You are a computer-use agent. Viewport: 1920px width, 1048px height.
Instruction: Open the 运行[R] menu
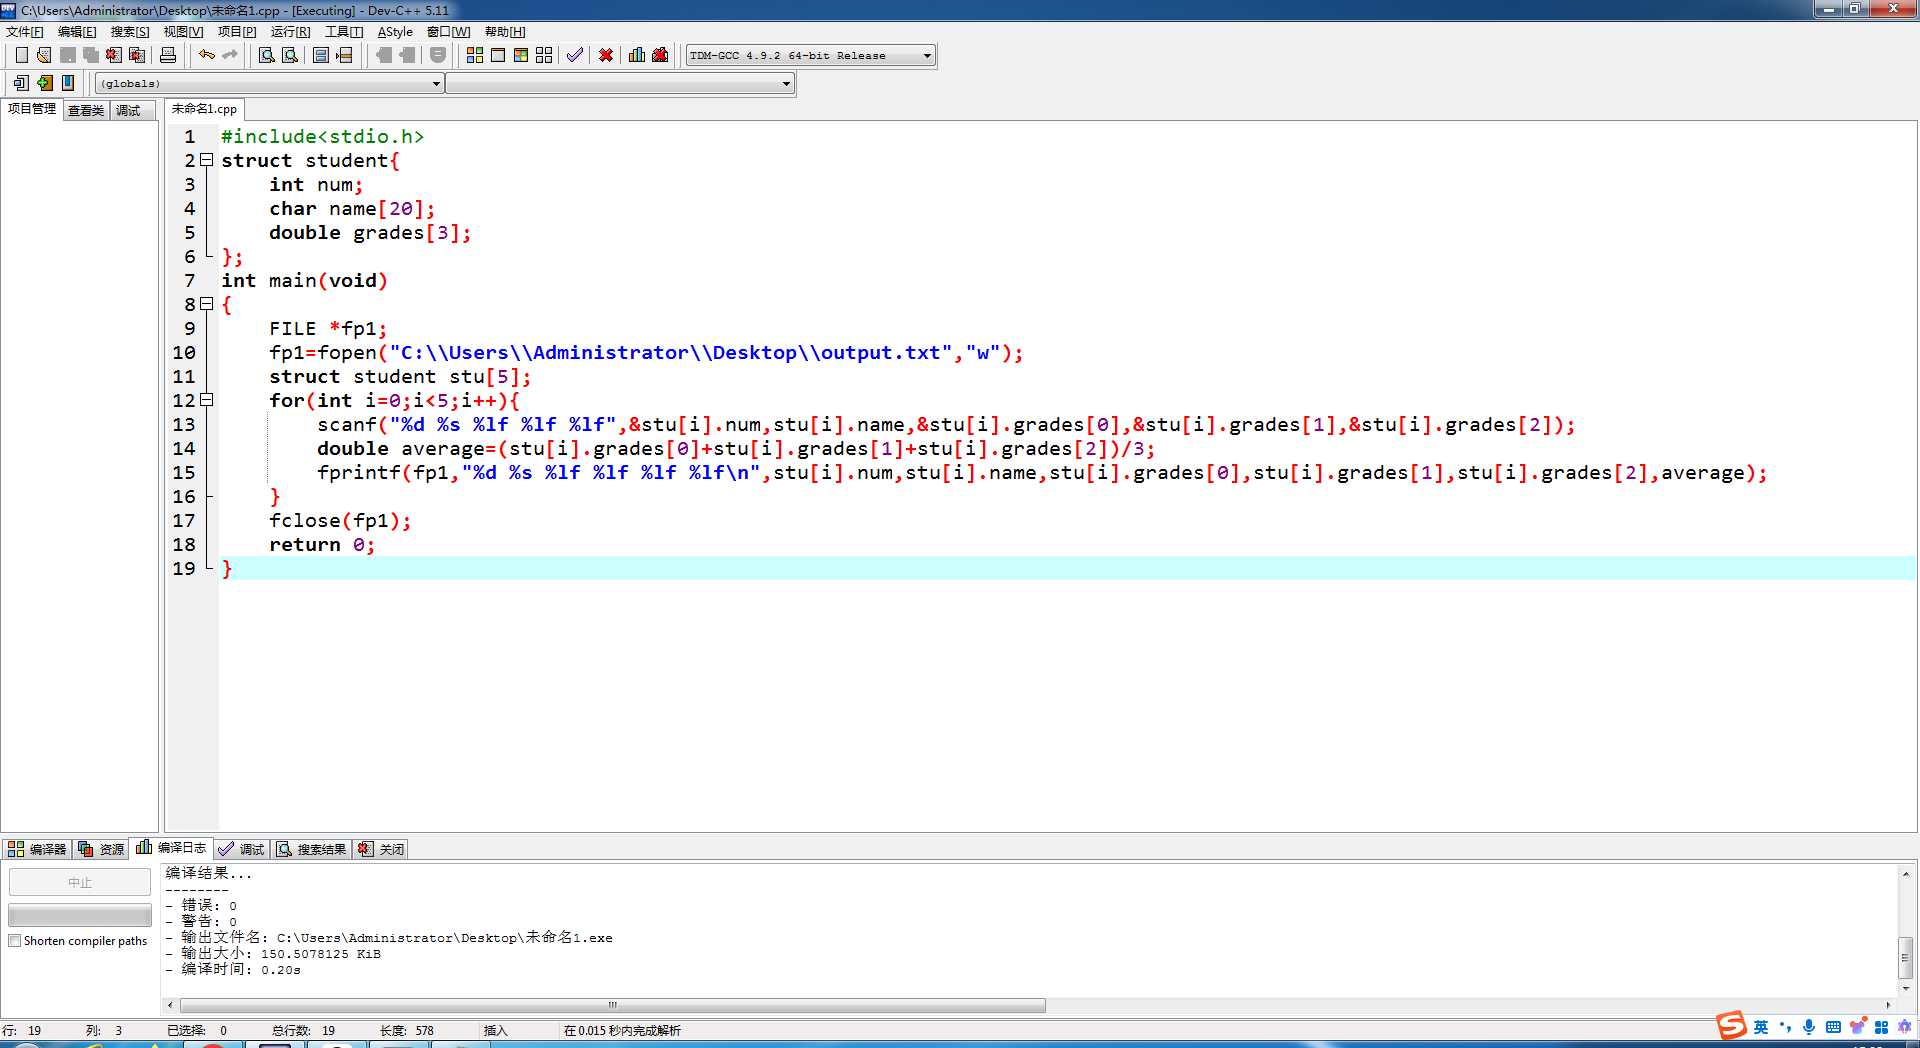[290, 32]
